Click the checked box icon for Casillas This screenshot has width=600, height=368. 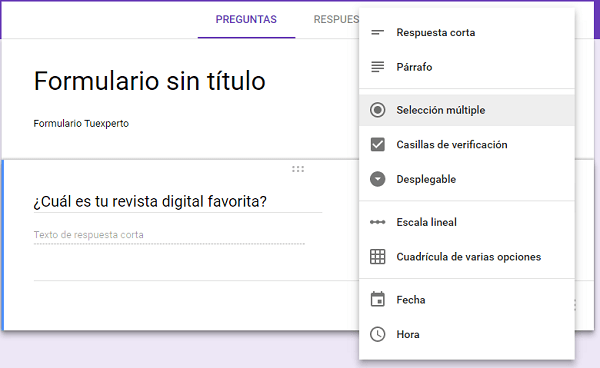coord(377,145)
